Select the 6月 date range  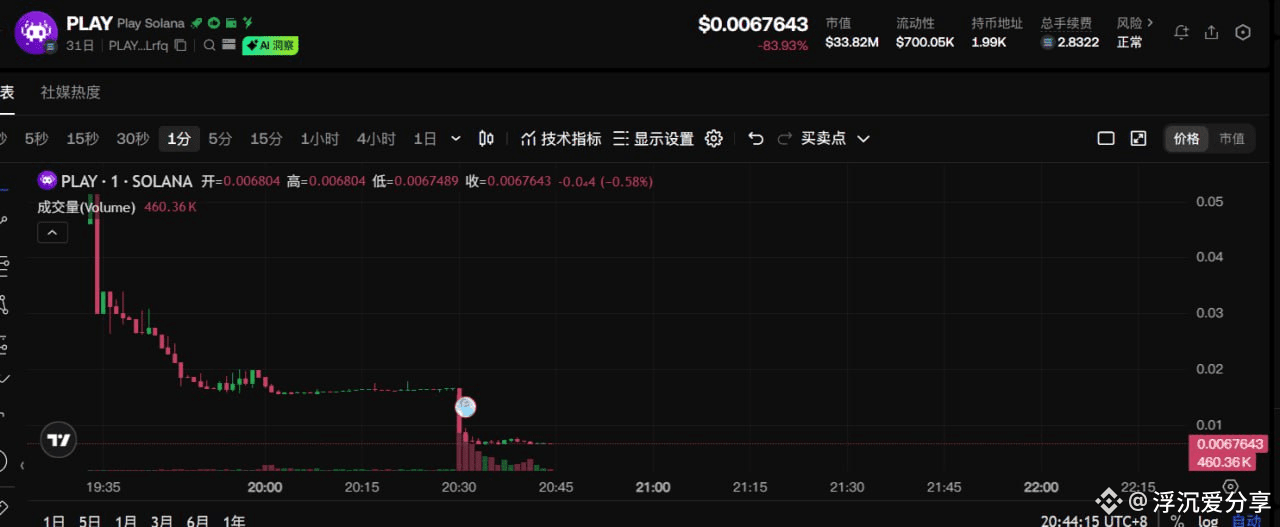click(198, 521)
